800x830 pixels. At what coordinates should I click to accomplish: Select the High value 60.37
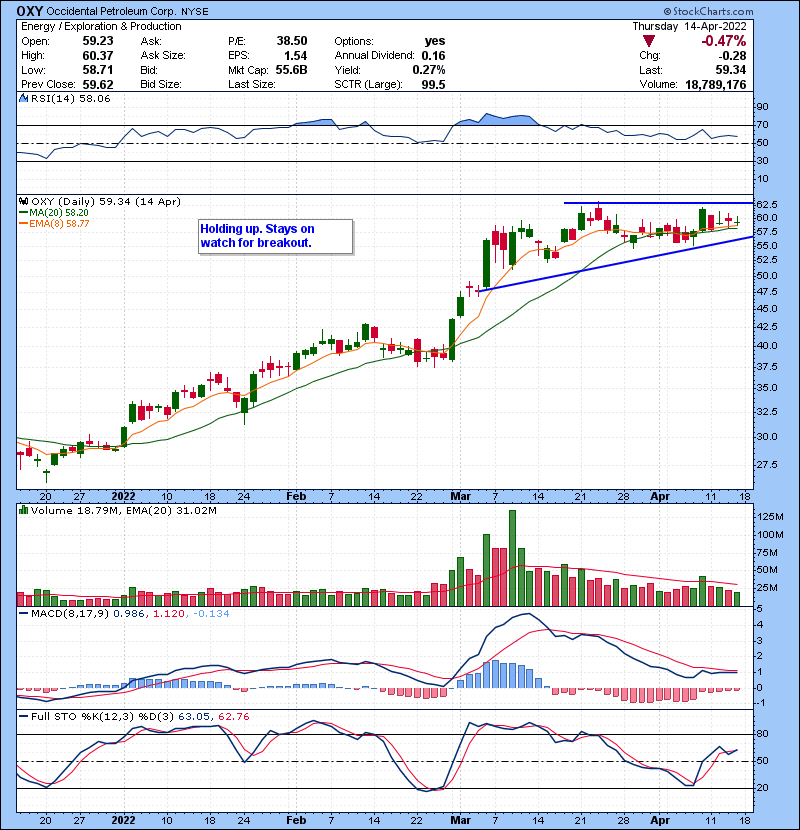(98, 56)
